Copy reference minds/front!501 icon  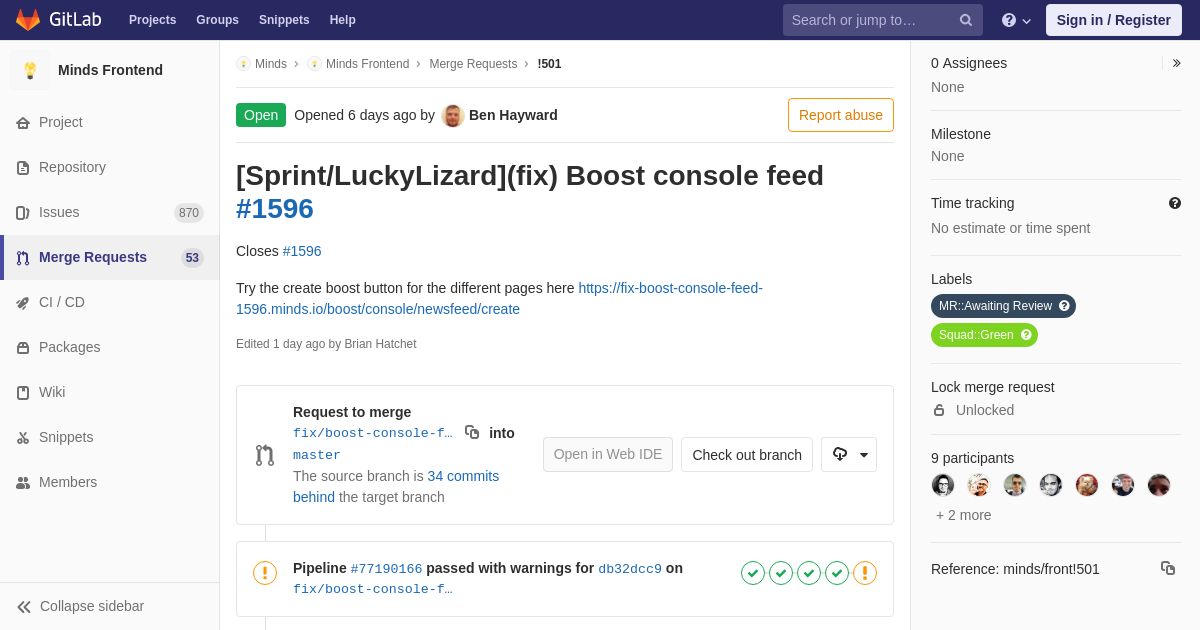pos(1168,568)
